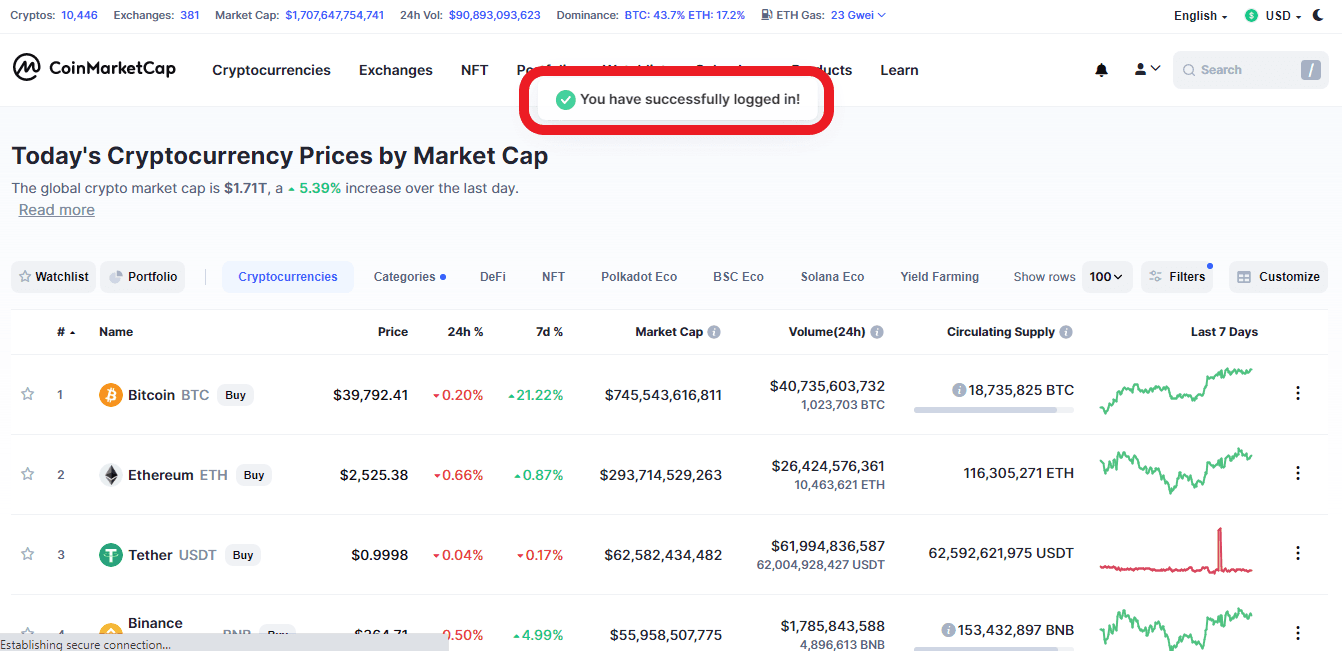This screenshot has width=1342, height=651.
Task: Open the NFT menu
Action: point(474,70)
